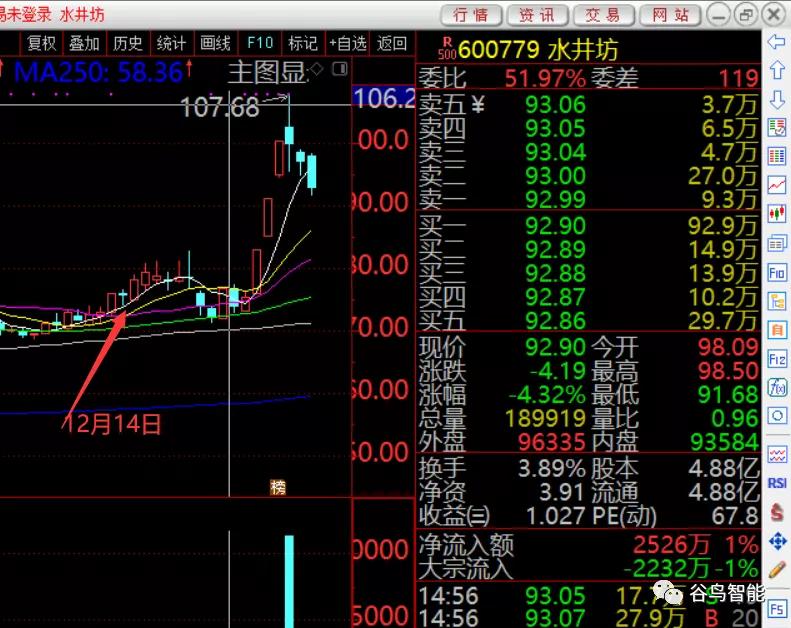Click the 总量 value 189919
The width and height of the screenshot is (791, 628).
click(x=545, y=418)
